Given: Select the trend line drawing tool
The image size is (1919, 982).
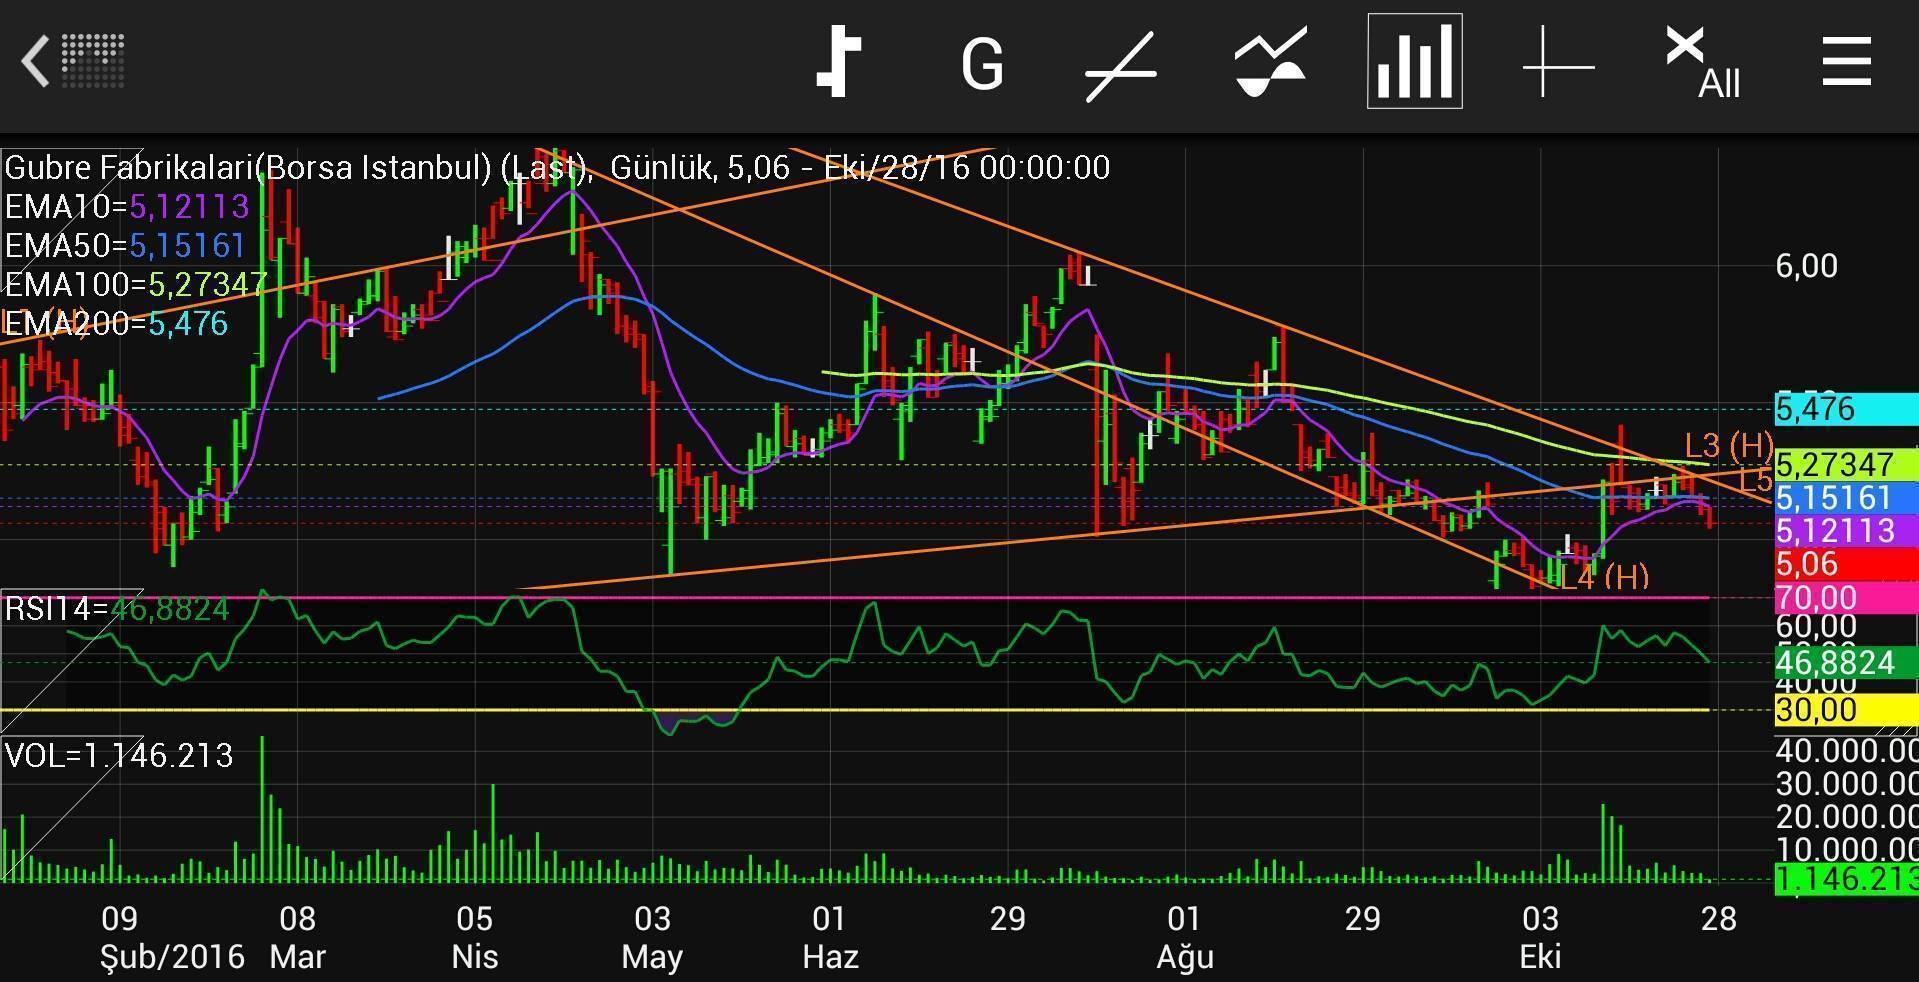Looking at the screenshot, I should (x=1121, y=66).
